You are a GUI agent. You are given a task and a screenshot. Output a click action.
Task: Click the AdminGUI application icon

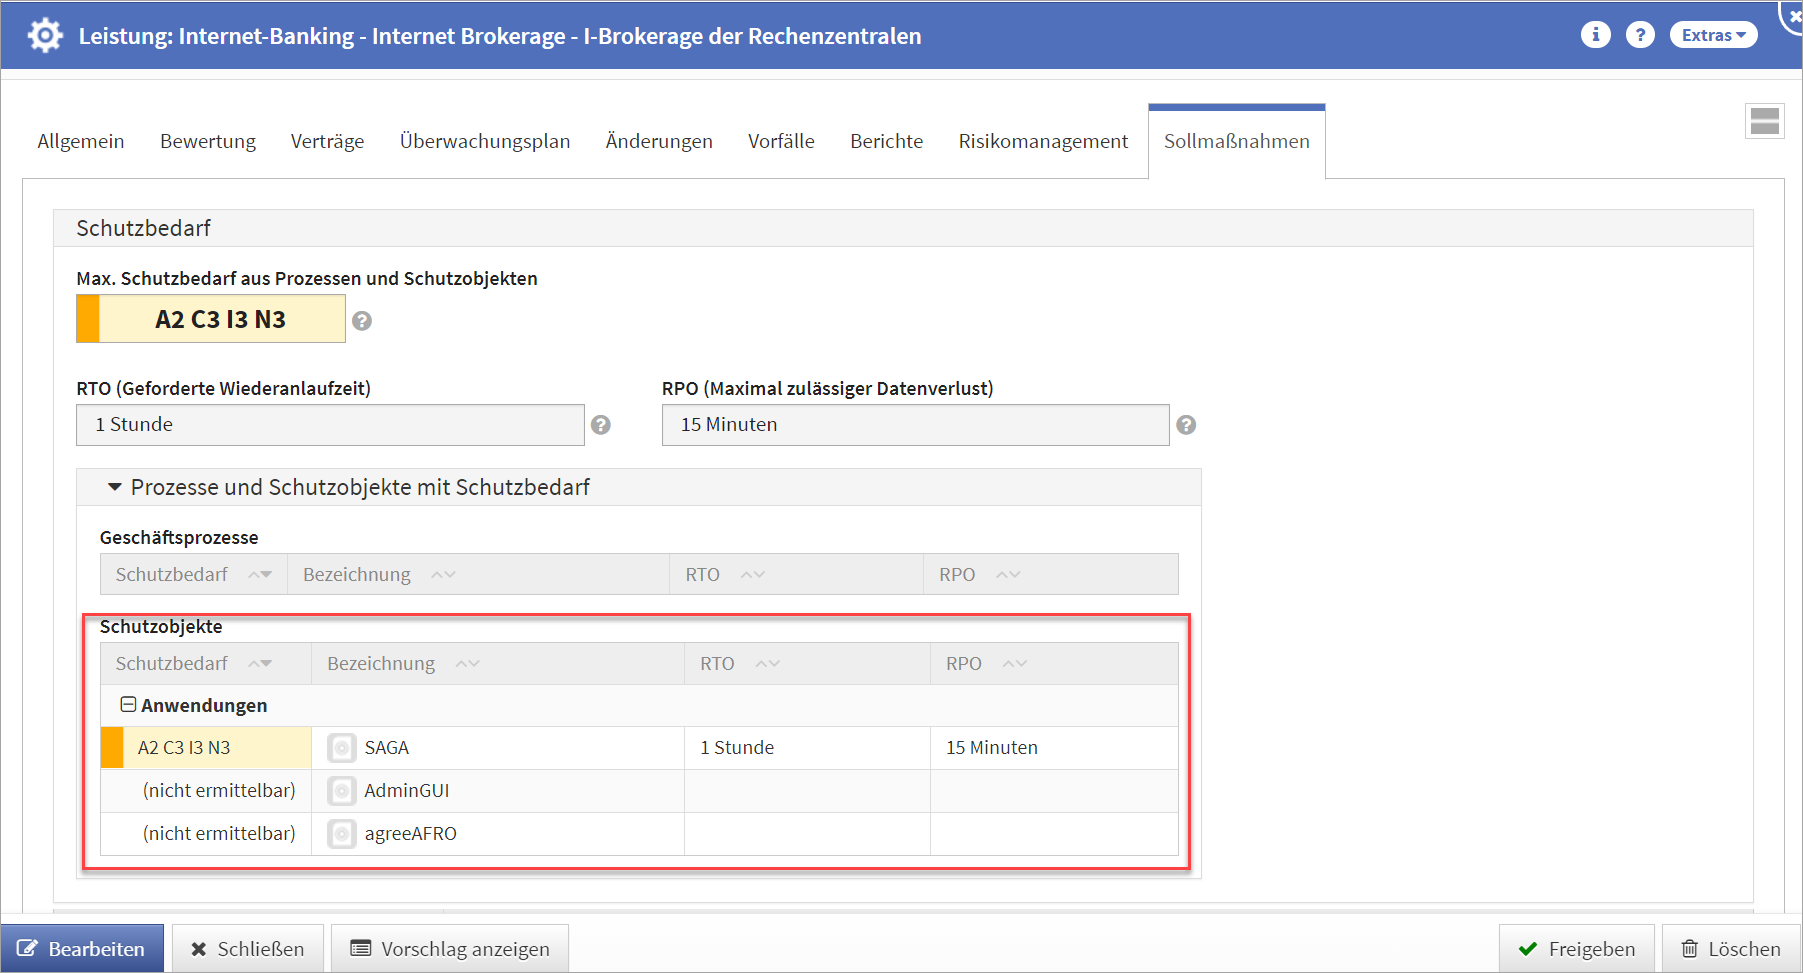(x=342, y=791)
